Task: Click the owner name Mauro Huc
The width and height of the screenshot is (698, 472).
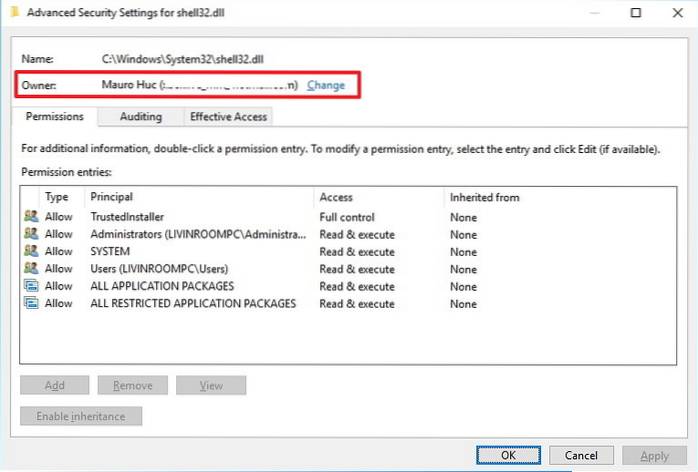Action: [129, 85]
